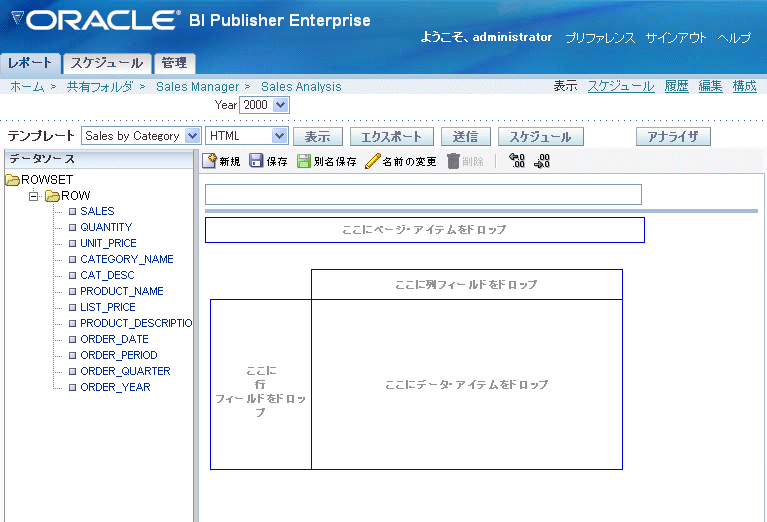The height and width of the screenshot is (522, 767).
Task: Open the 履歴 link
Action: coord(676,86)
